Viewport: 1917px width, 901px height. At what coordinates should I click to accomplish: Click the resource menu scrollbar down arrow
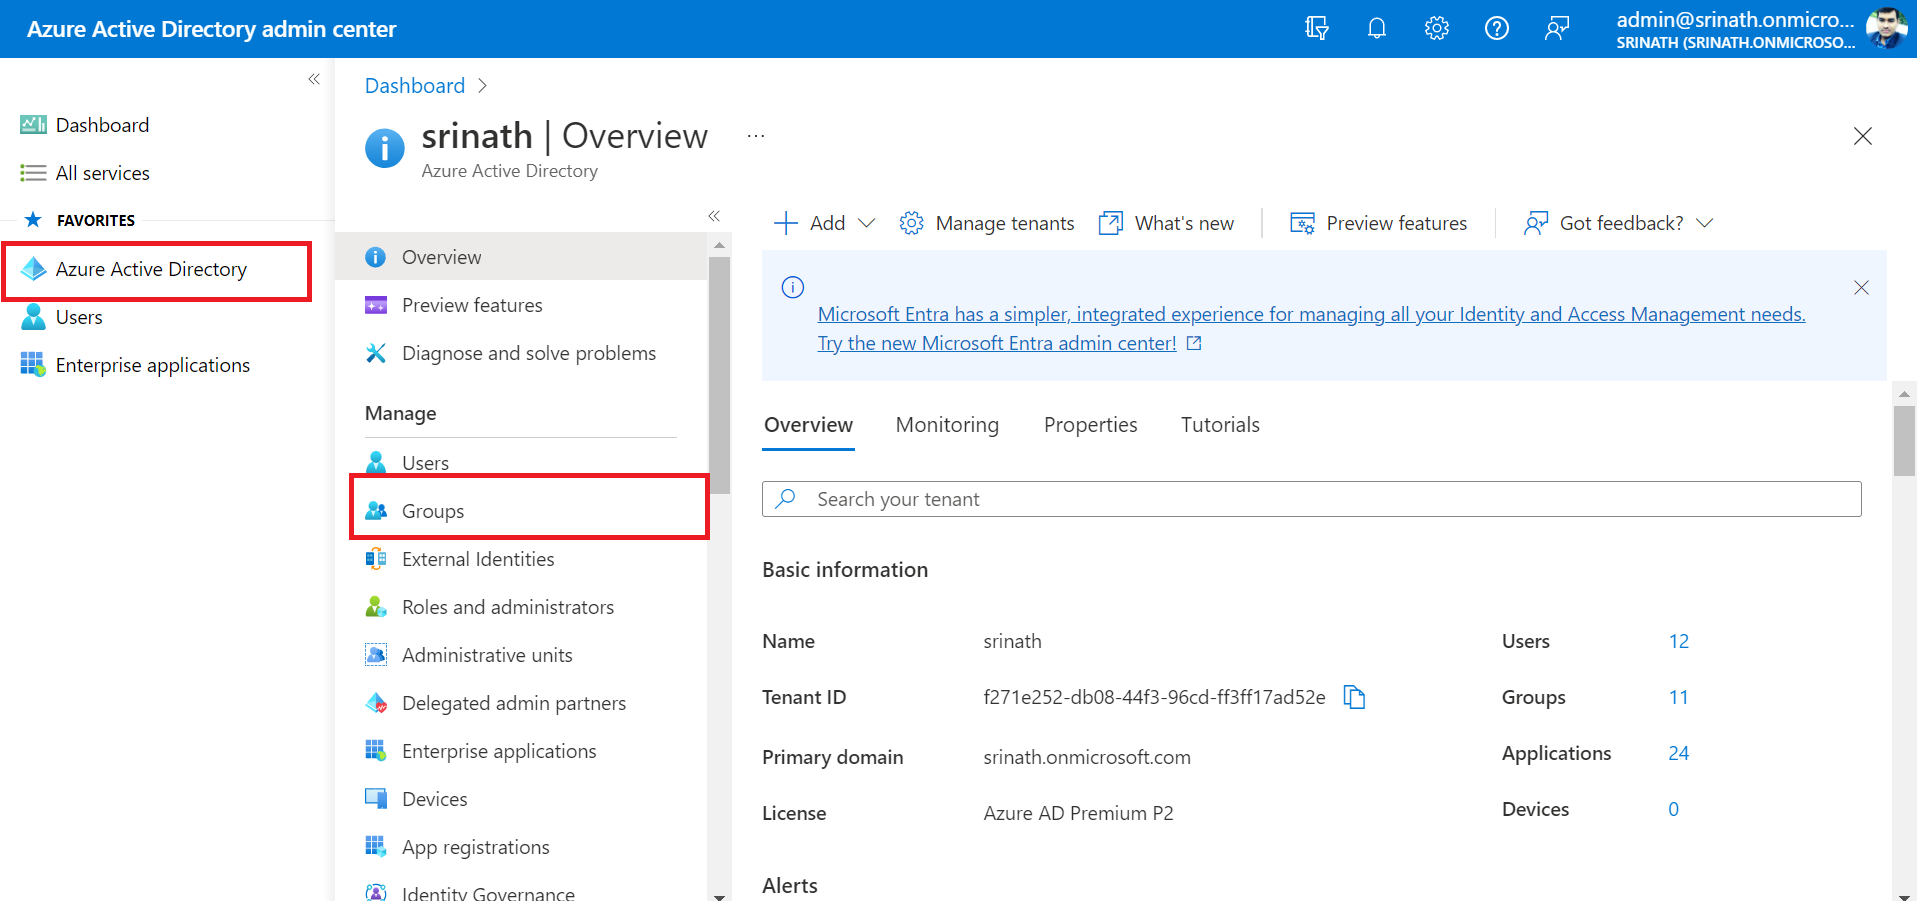(719, 895)
